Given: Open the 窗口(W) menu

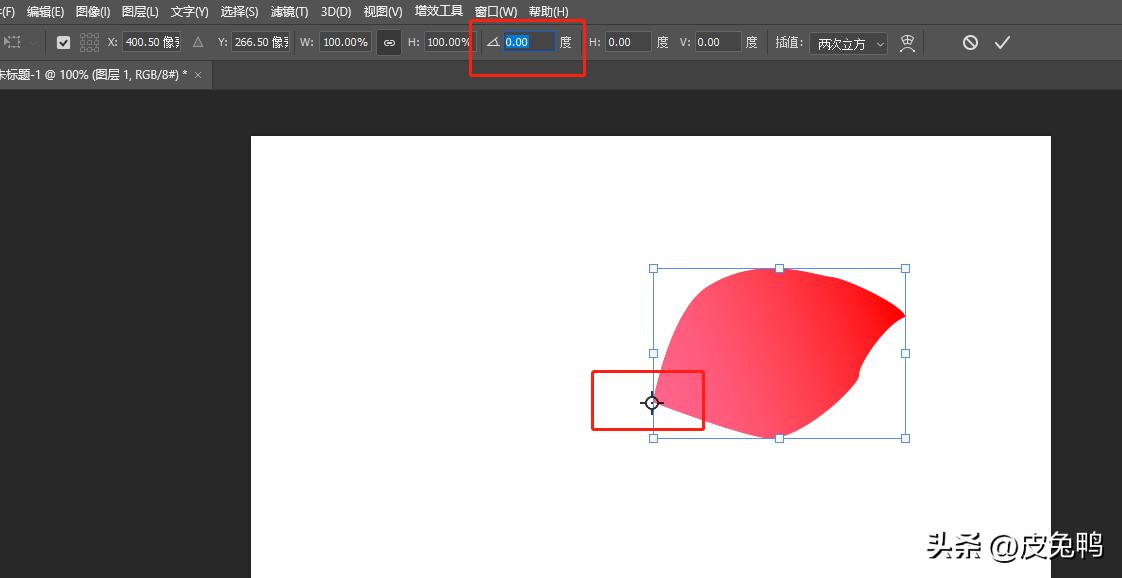Looking at the screenshot, I should point(495,12).
